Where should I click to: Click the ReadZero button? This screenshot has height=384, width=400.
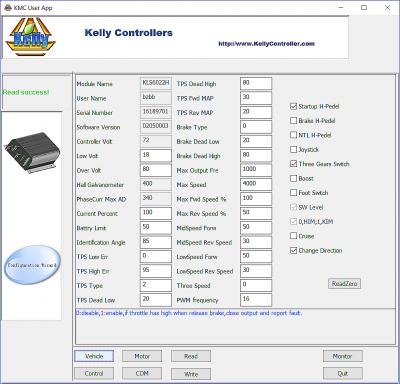344,284
